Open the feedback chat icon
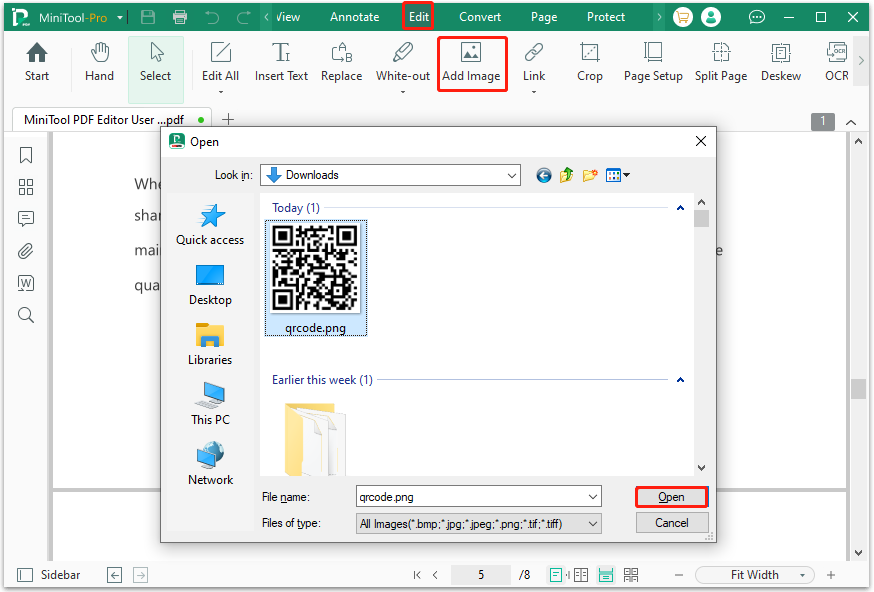 (756, 17)
